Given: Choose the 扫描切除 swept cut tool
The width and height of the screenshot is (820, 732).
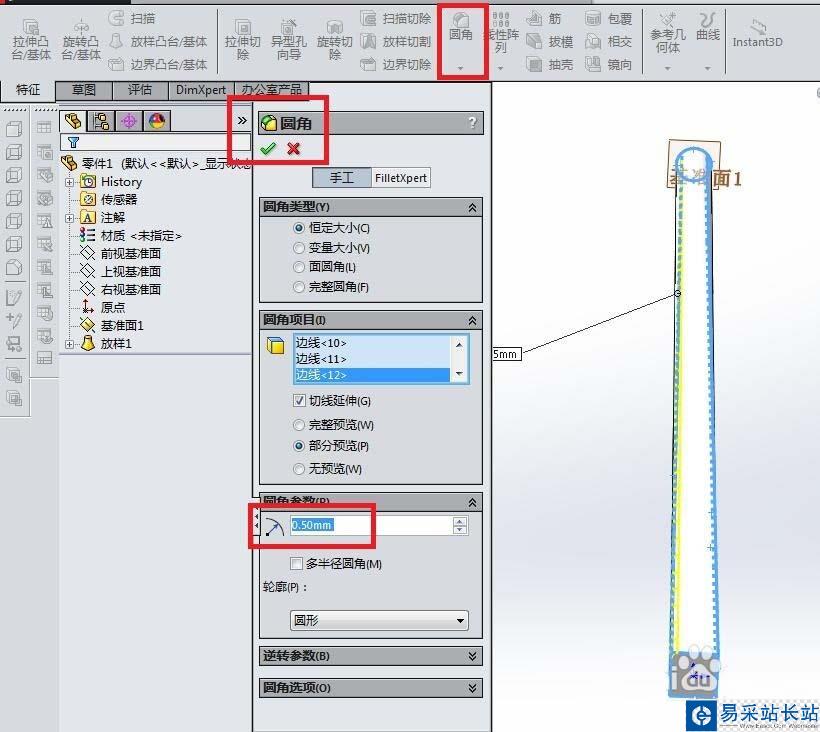Looking at the screenshot, I should [x=396, y=19].
